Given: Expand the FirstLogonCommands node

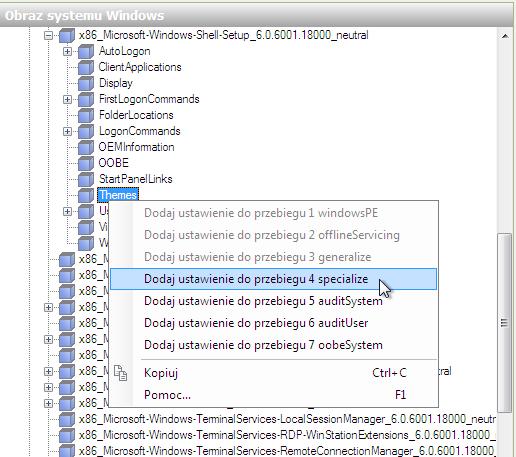Looking at the screenshot, I should click(67, 99).
